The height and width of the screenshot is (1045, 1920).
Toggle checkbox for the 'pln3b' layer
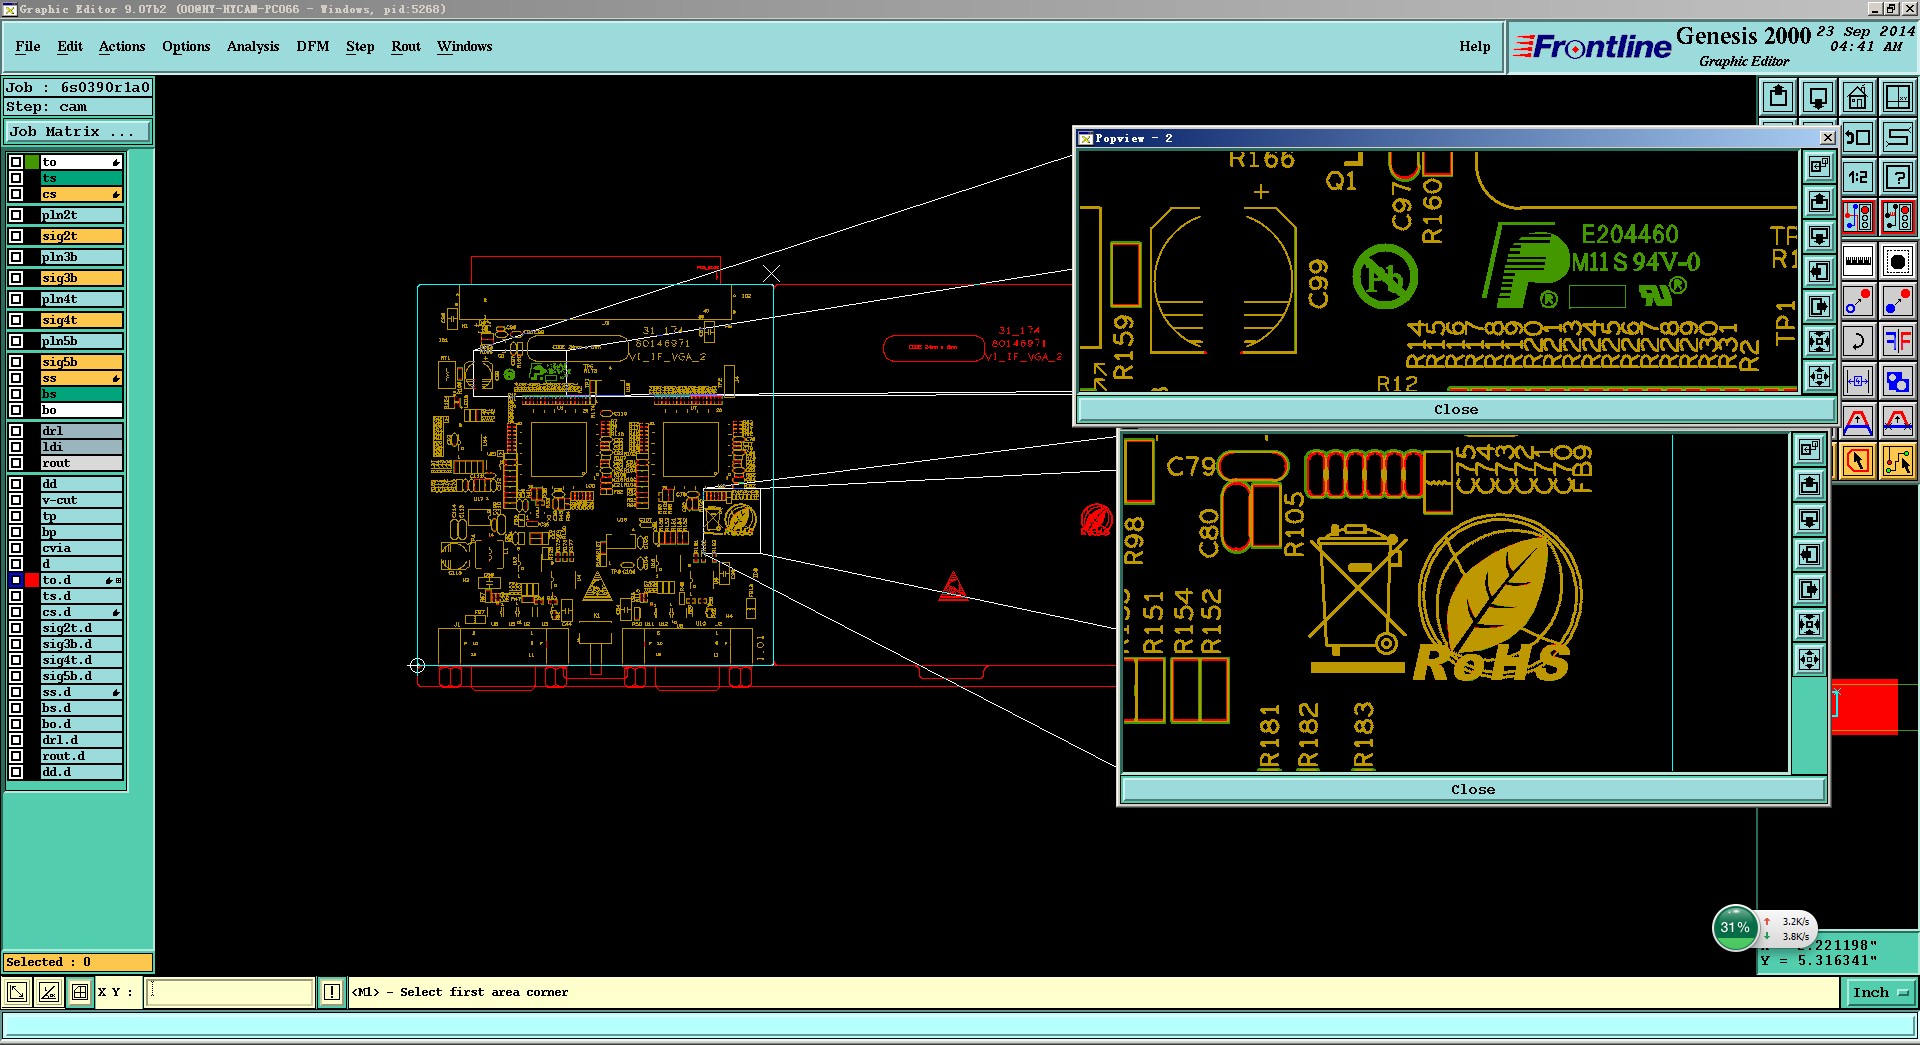16,257
